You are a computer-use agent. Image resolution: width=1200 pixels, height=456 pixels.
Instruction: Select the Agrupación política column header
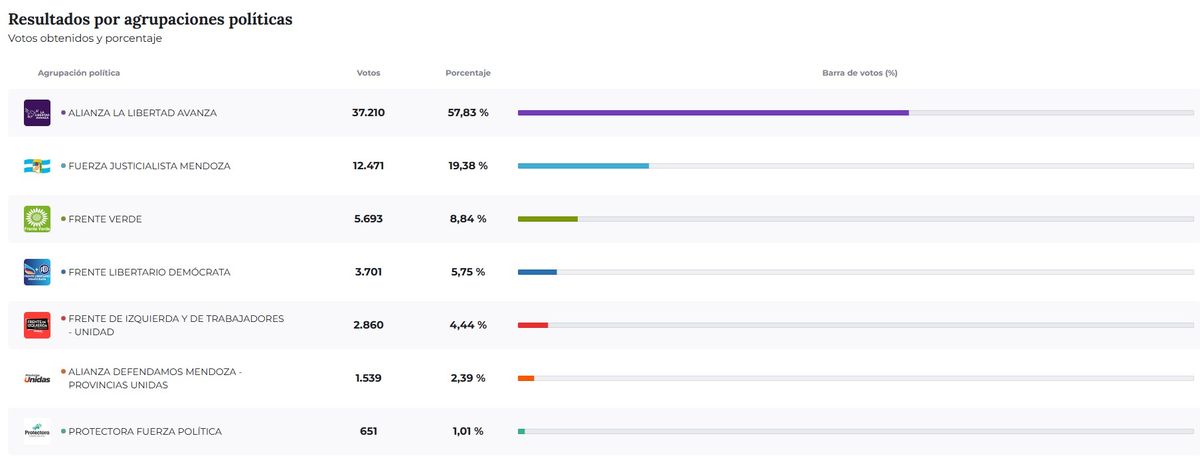click(79, 73)
